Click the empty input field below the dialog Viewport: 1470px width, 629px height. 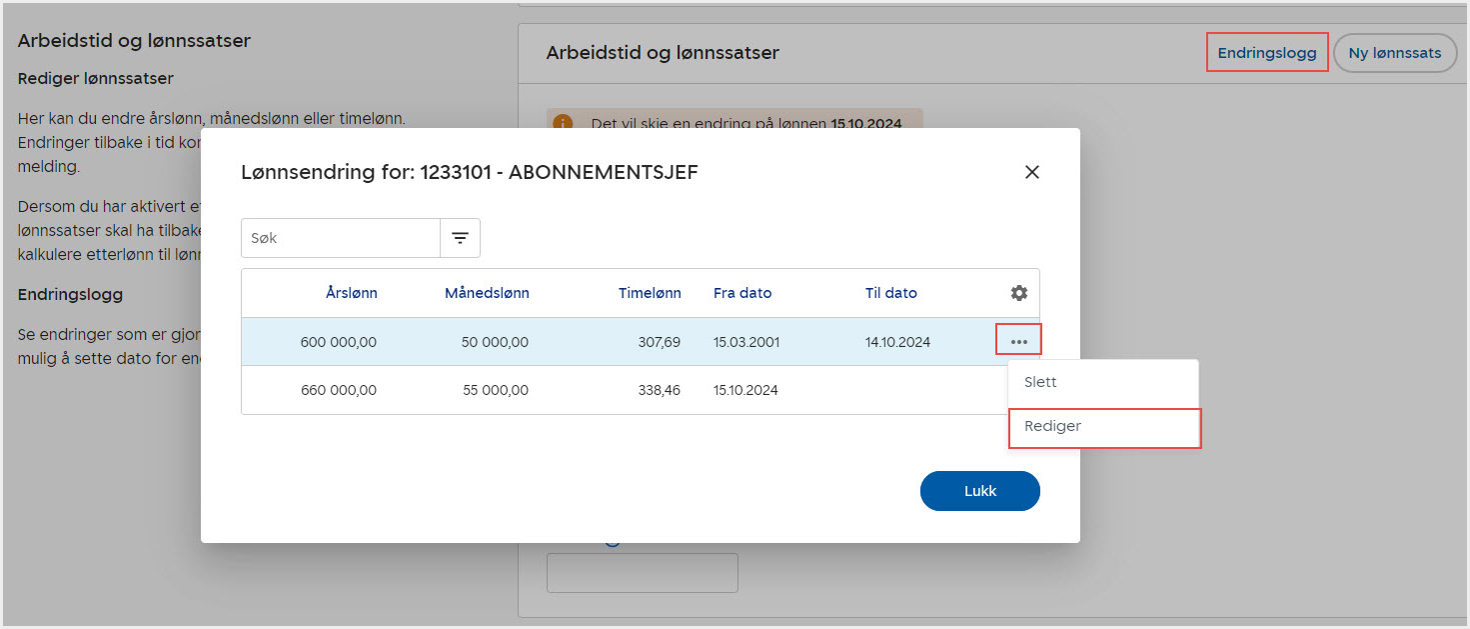pyautogui.click(x=642, y=573)
